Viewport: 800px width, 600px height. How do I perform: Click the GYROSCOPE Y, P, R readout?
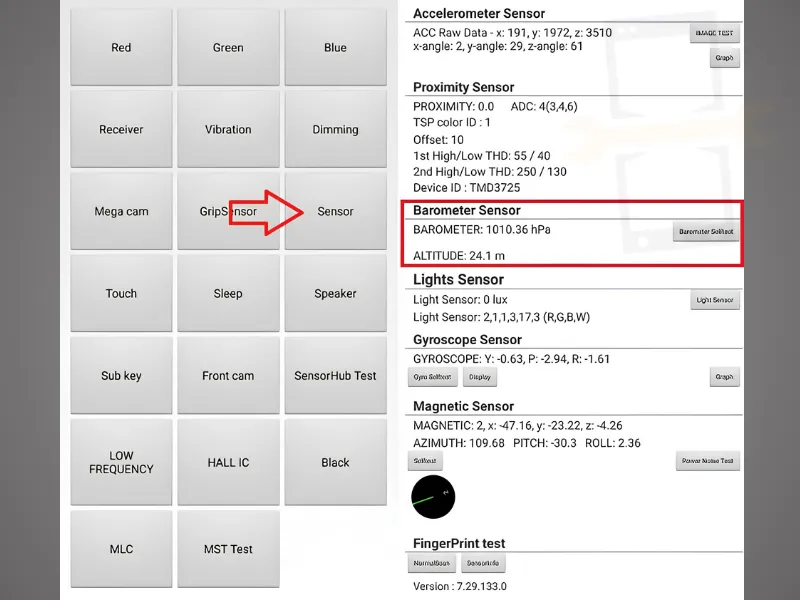point(511,359)
